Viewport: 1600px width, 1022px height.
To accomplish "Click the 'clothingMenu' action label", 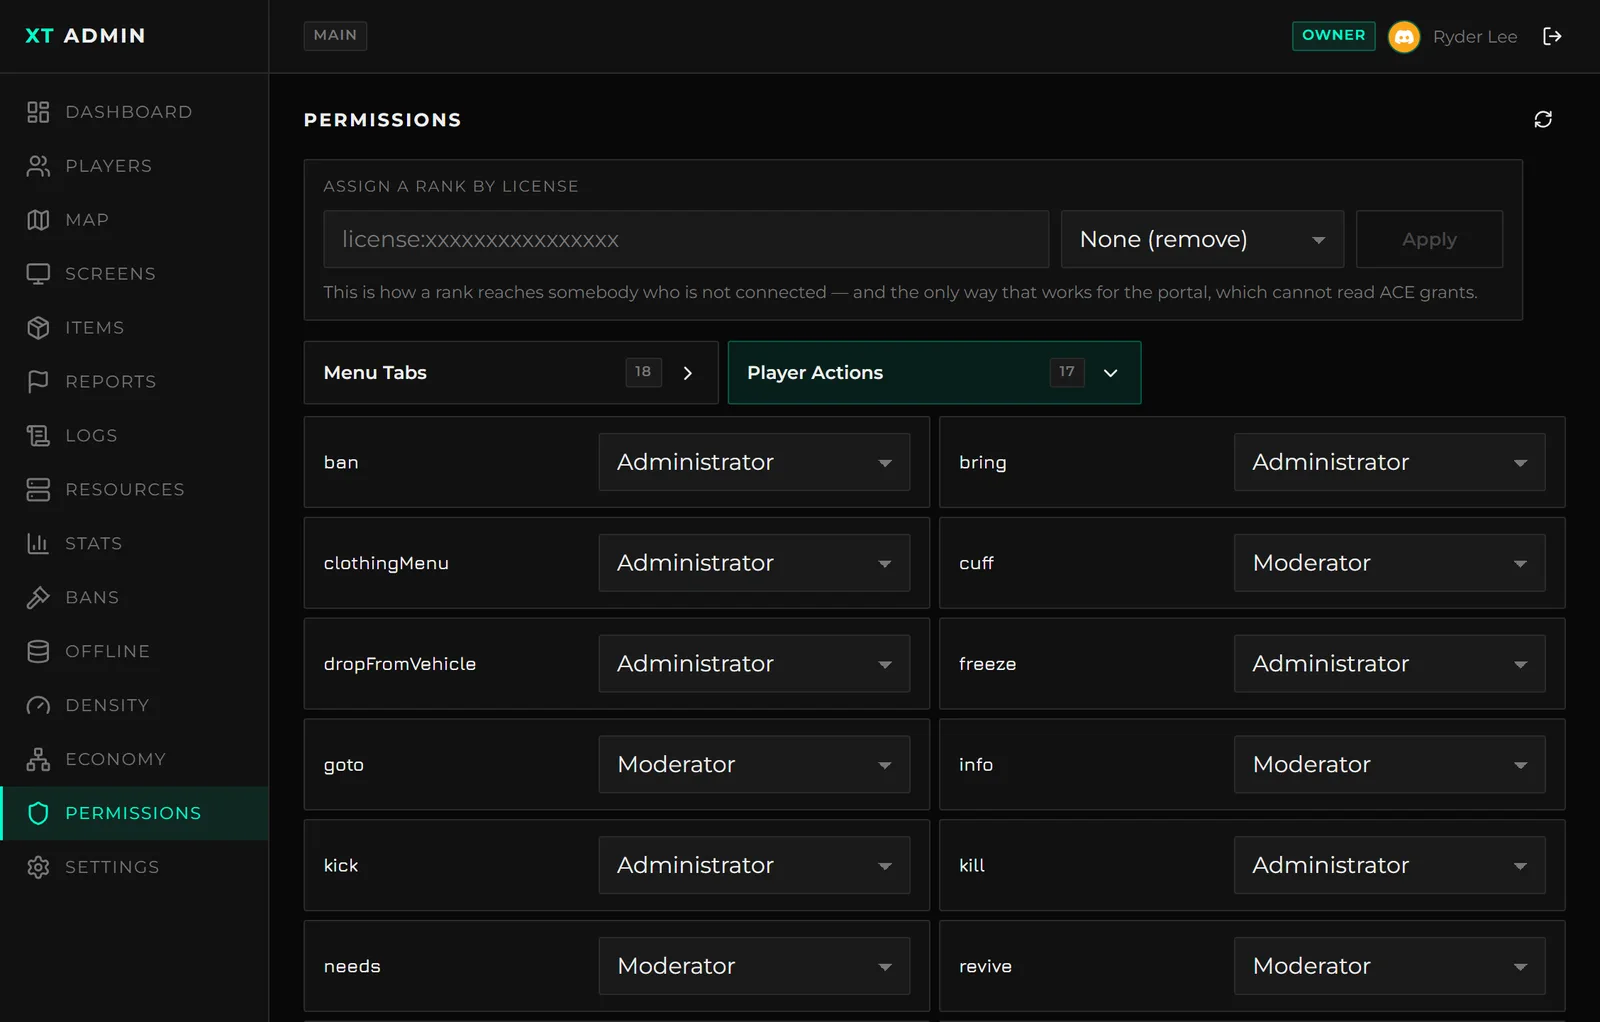I will pyautogui.click(x=386, y=563).
